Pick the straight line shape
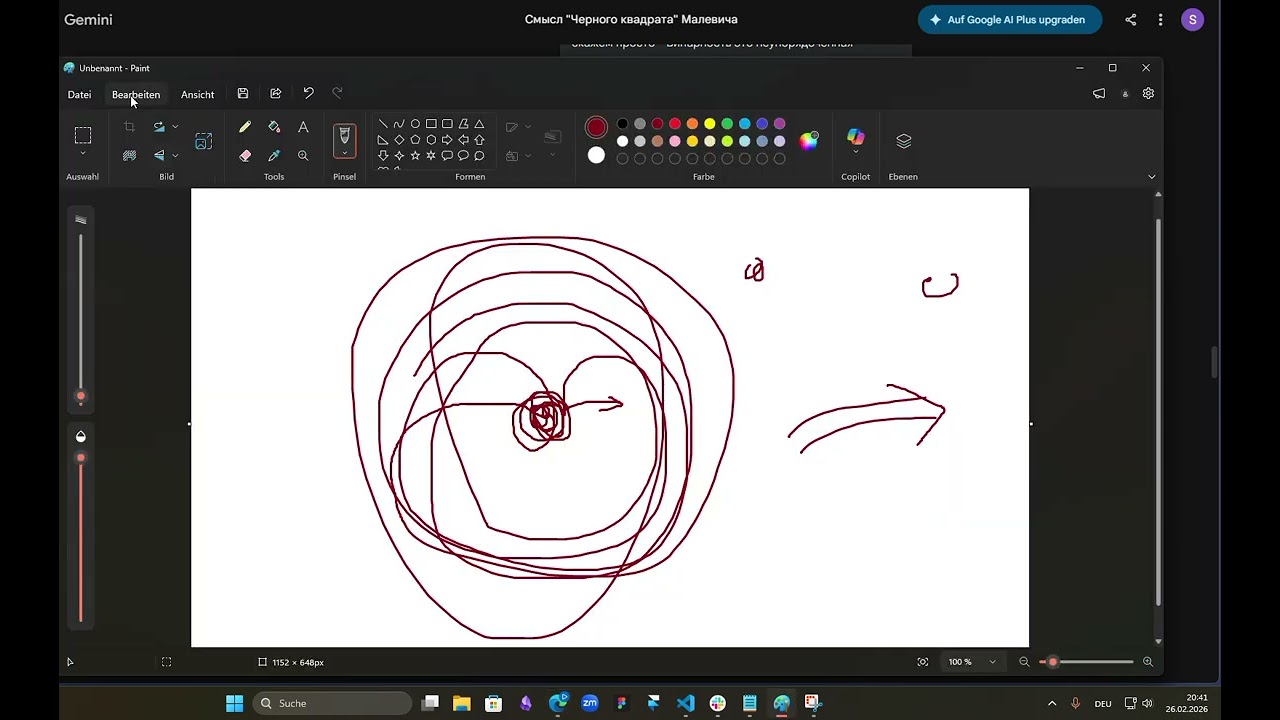1280x720 pixels. (x=383, y=124)
